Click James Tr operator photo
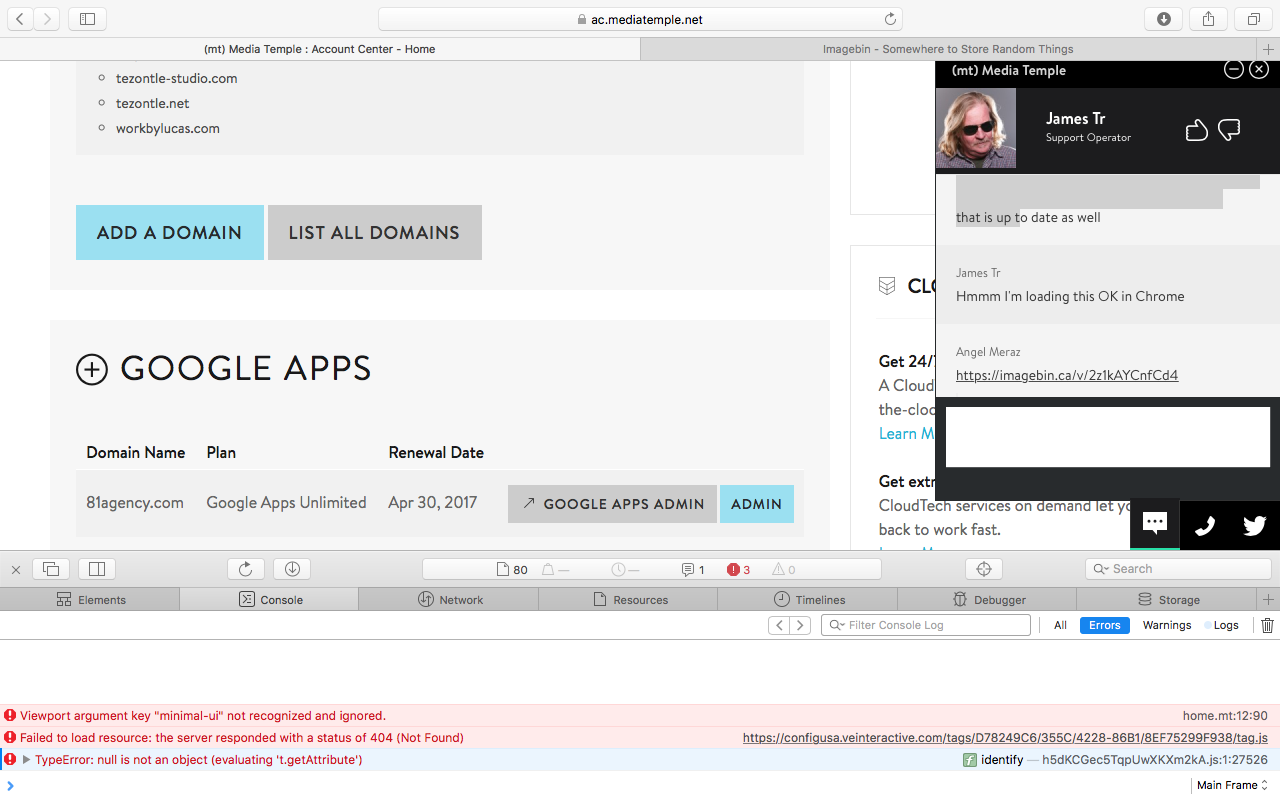 click(x=976, y=128)
